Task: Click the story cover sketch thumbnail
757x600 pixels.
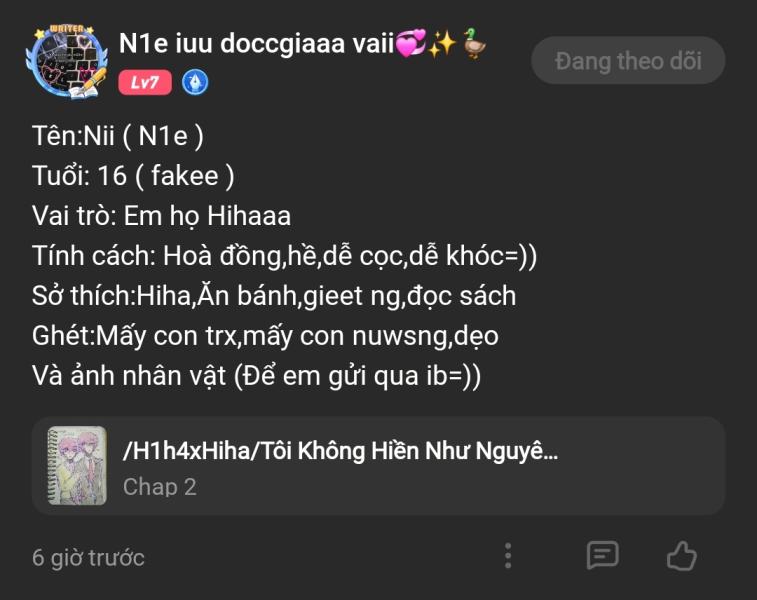Action: point(77,465)
